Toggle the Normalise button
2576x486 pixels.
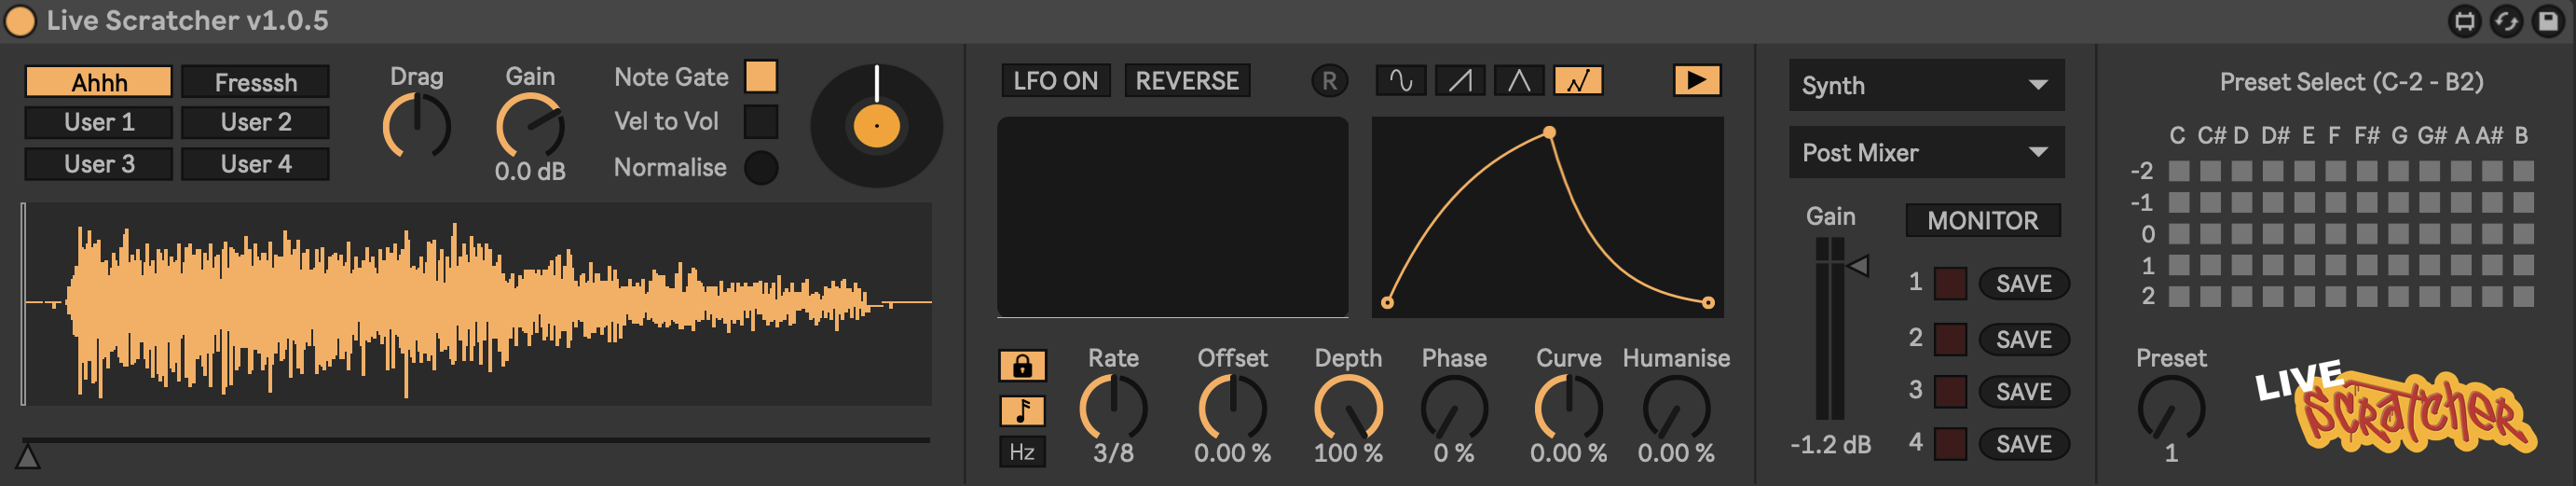tap(761, 168)
